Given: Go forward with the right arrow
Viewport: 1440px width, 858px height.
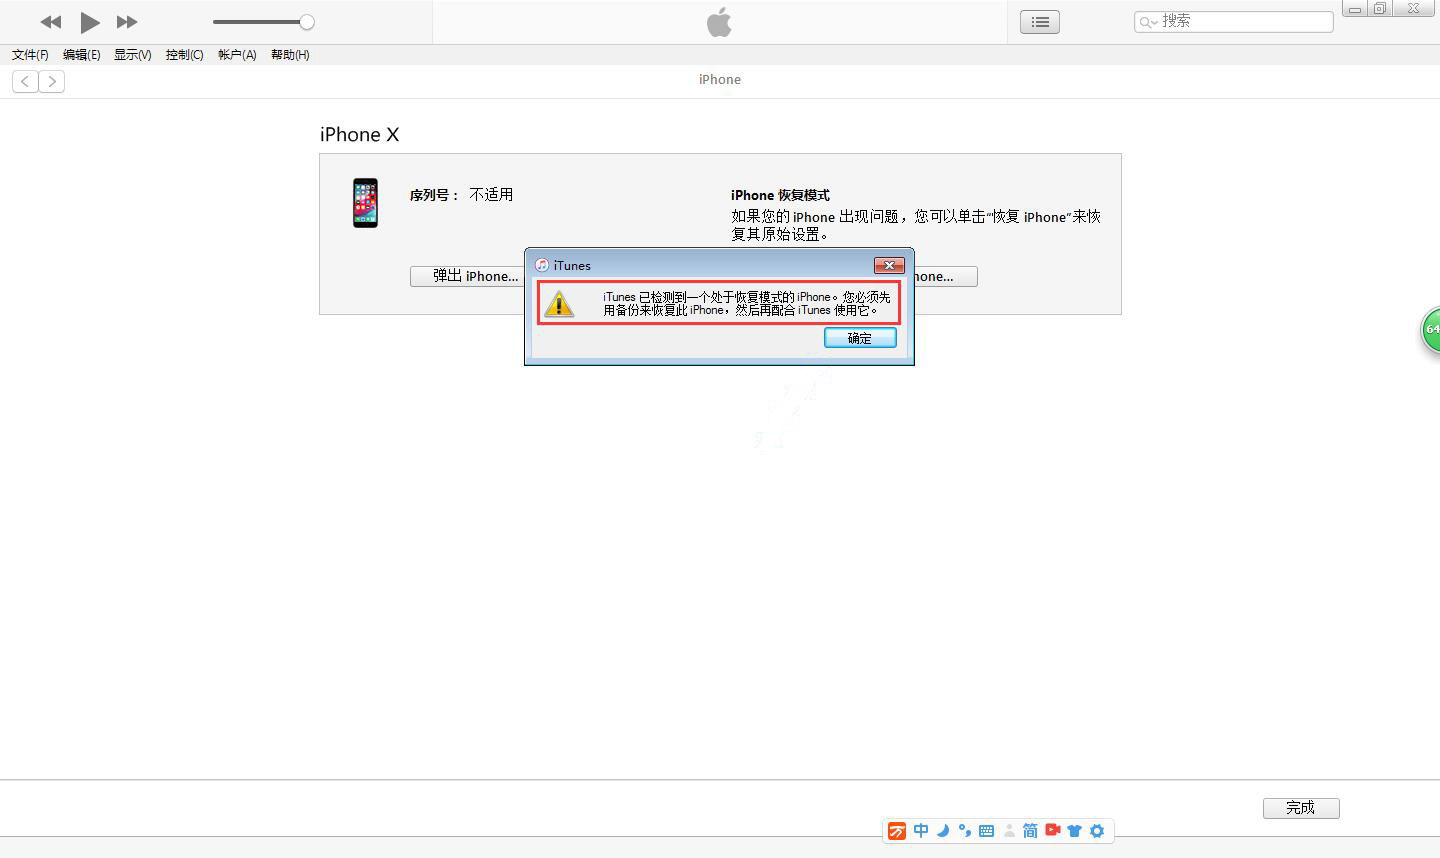Looking at the screenshot, I should click(52, 82).
